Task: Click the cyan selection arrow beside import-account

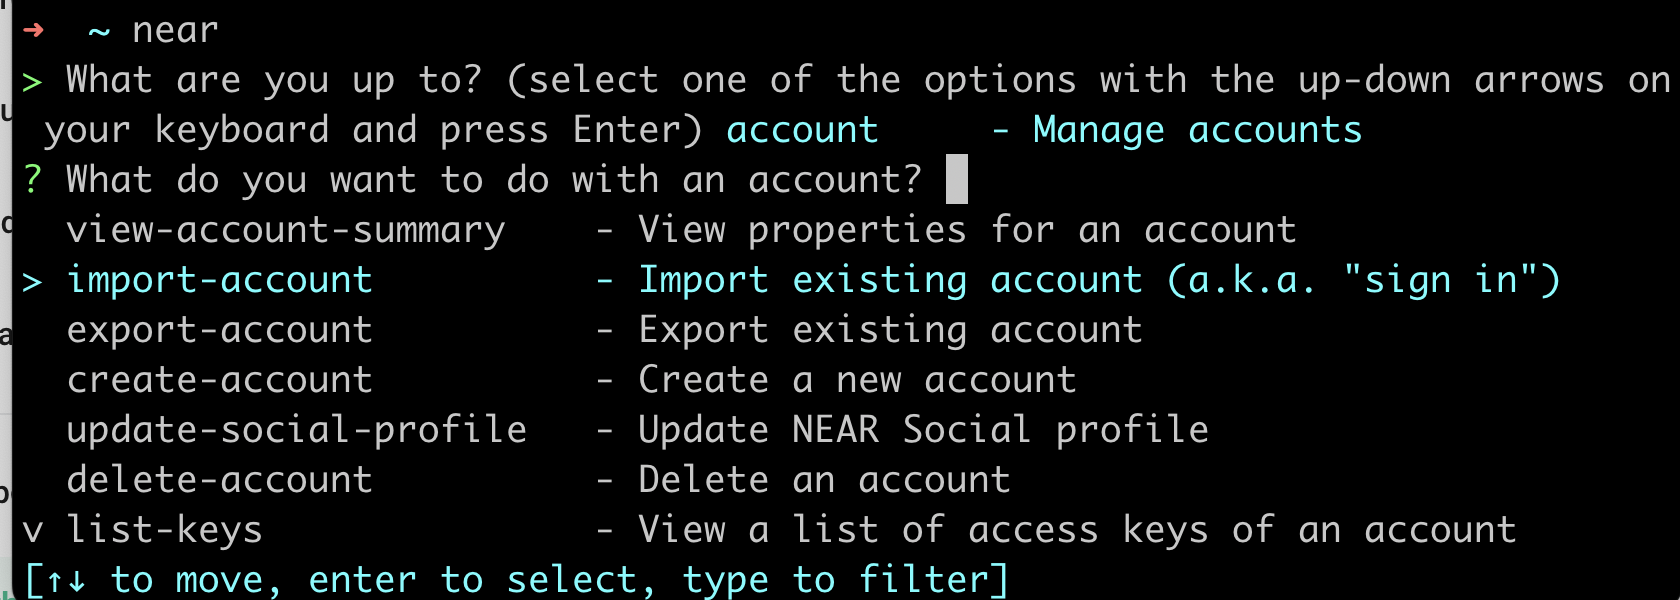Action: click(x=32, y=282)
